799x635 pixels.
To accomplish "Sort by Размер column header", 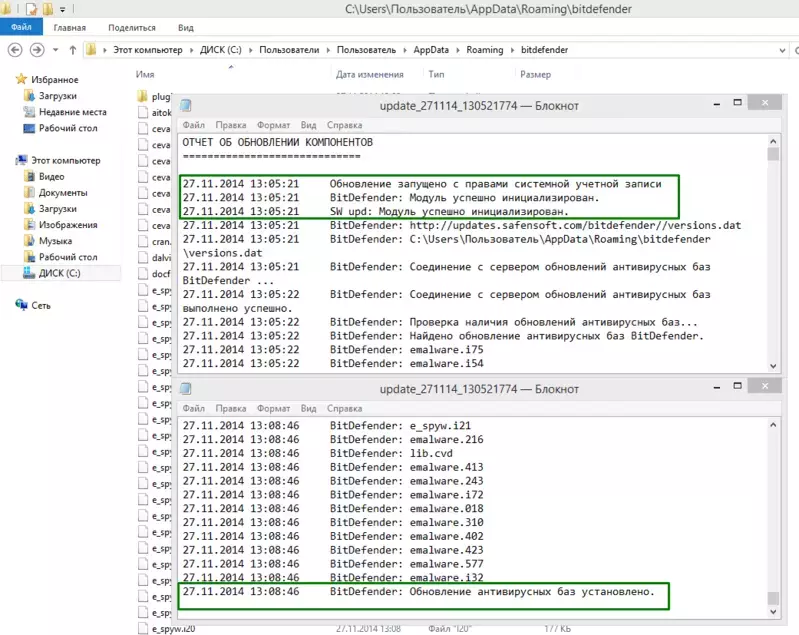I will tap(535, 74).
